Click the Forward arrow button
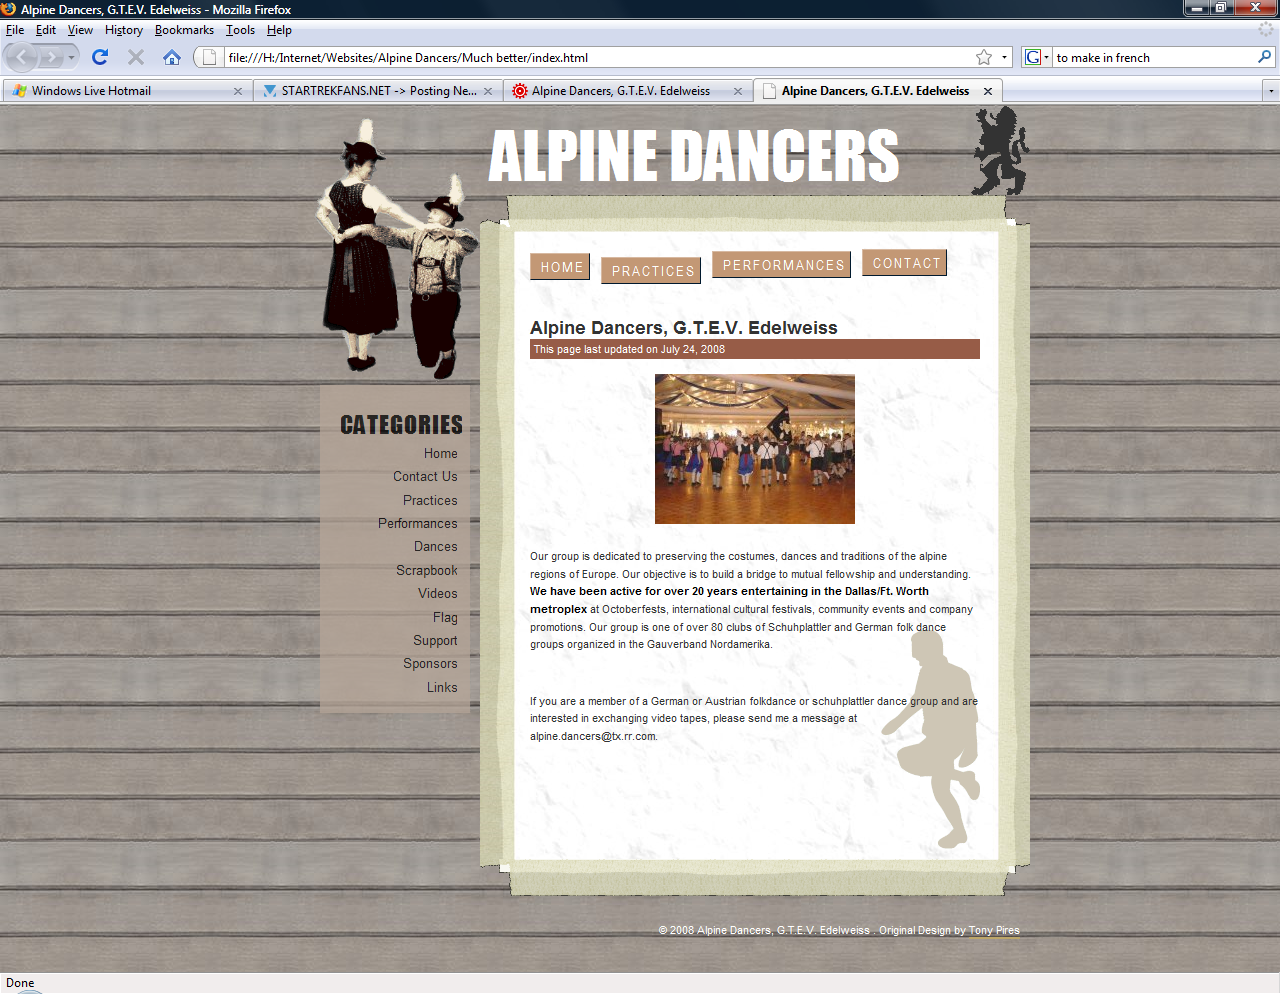 pyautogui.click(x=50, y=57)
